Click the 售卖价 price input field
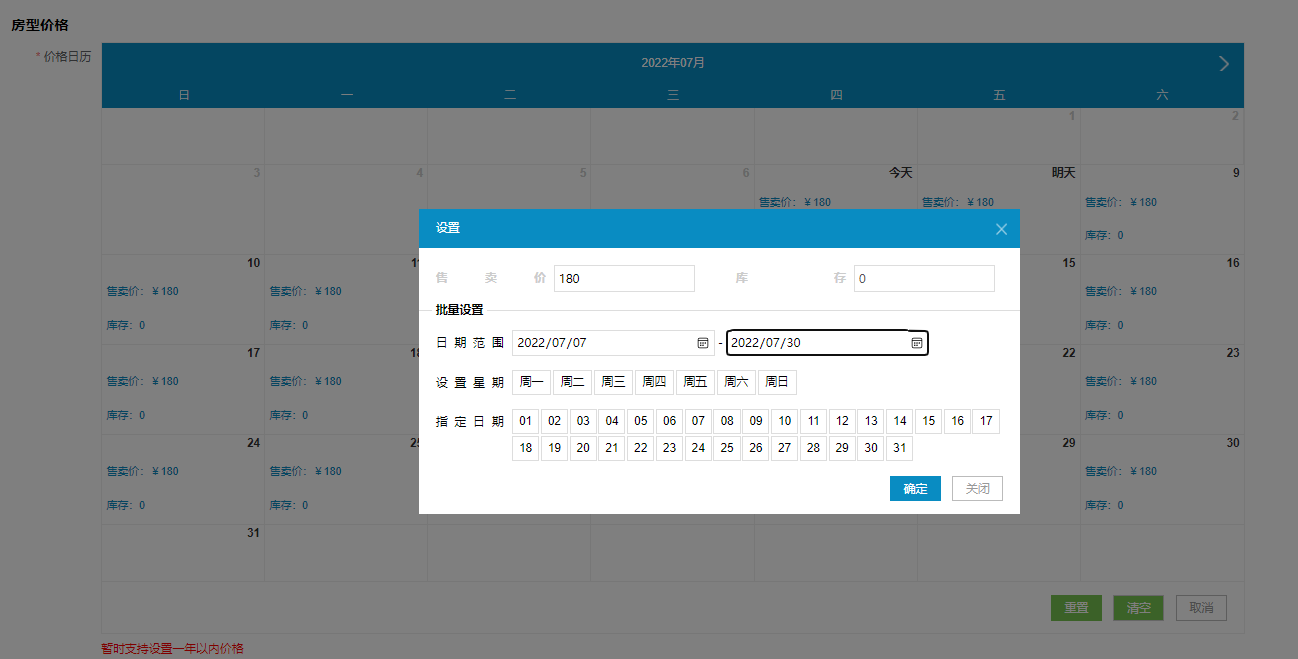The image size is (1298, 659). click(x=624, y=279)
